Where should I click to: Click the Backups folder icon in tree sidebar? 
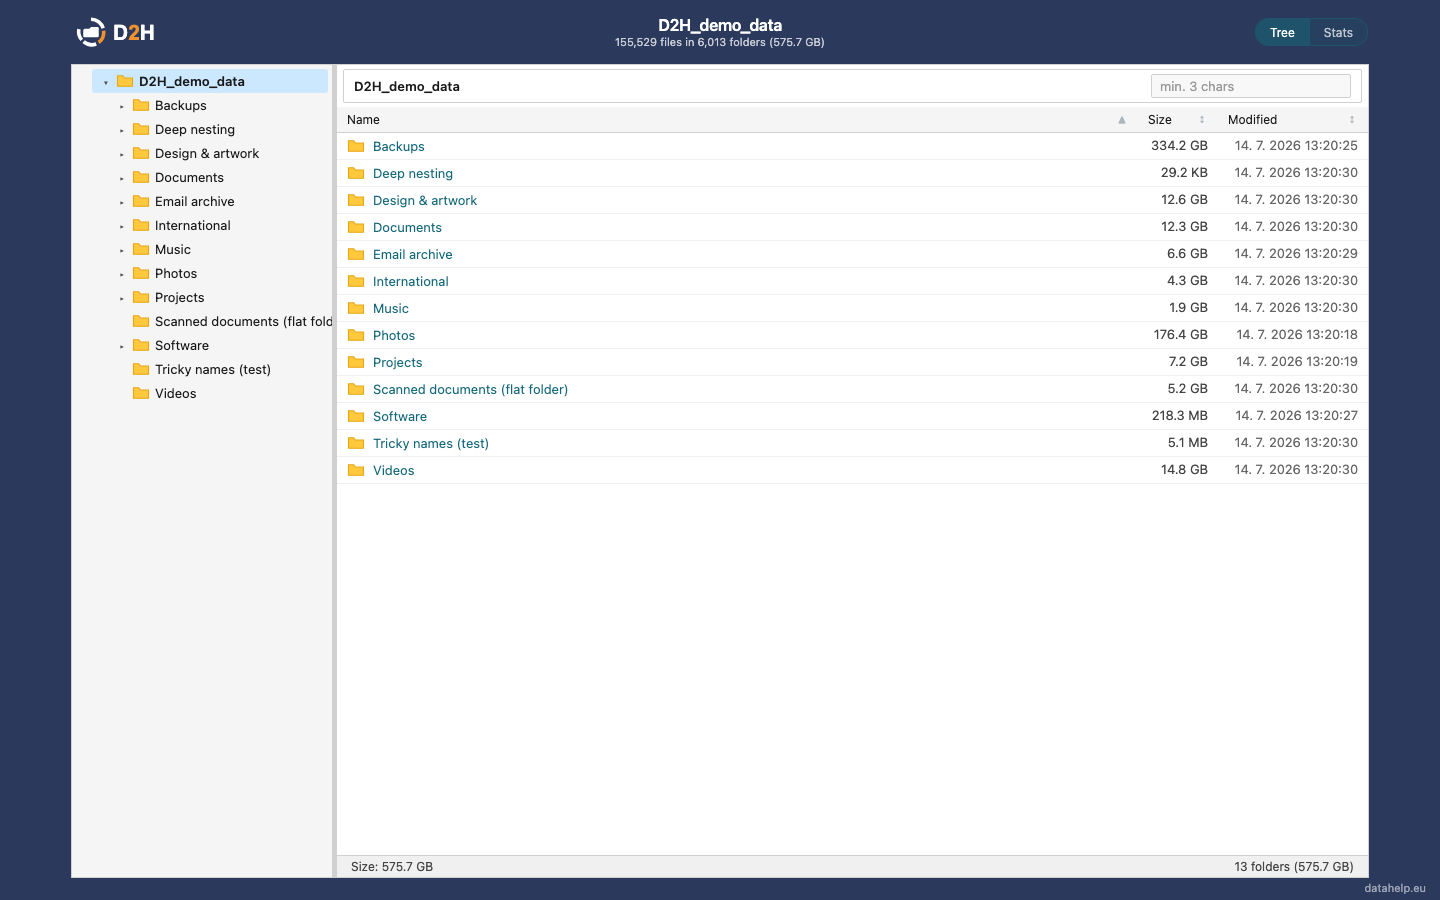(141, 105)
